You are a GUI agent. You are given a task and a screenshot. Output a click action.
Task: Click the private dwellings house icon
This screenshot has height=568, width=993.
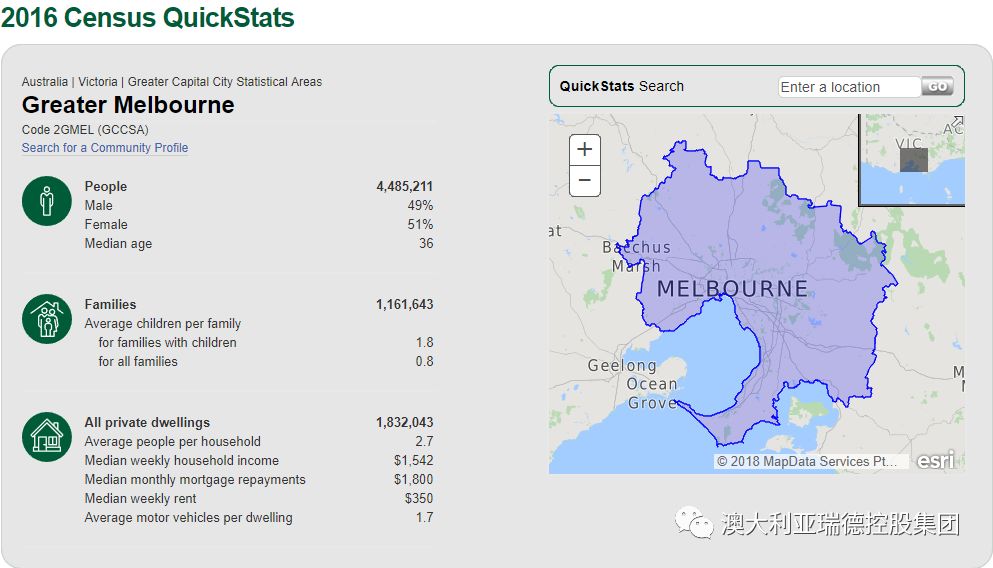[46, 437]
